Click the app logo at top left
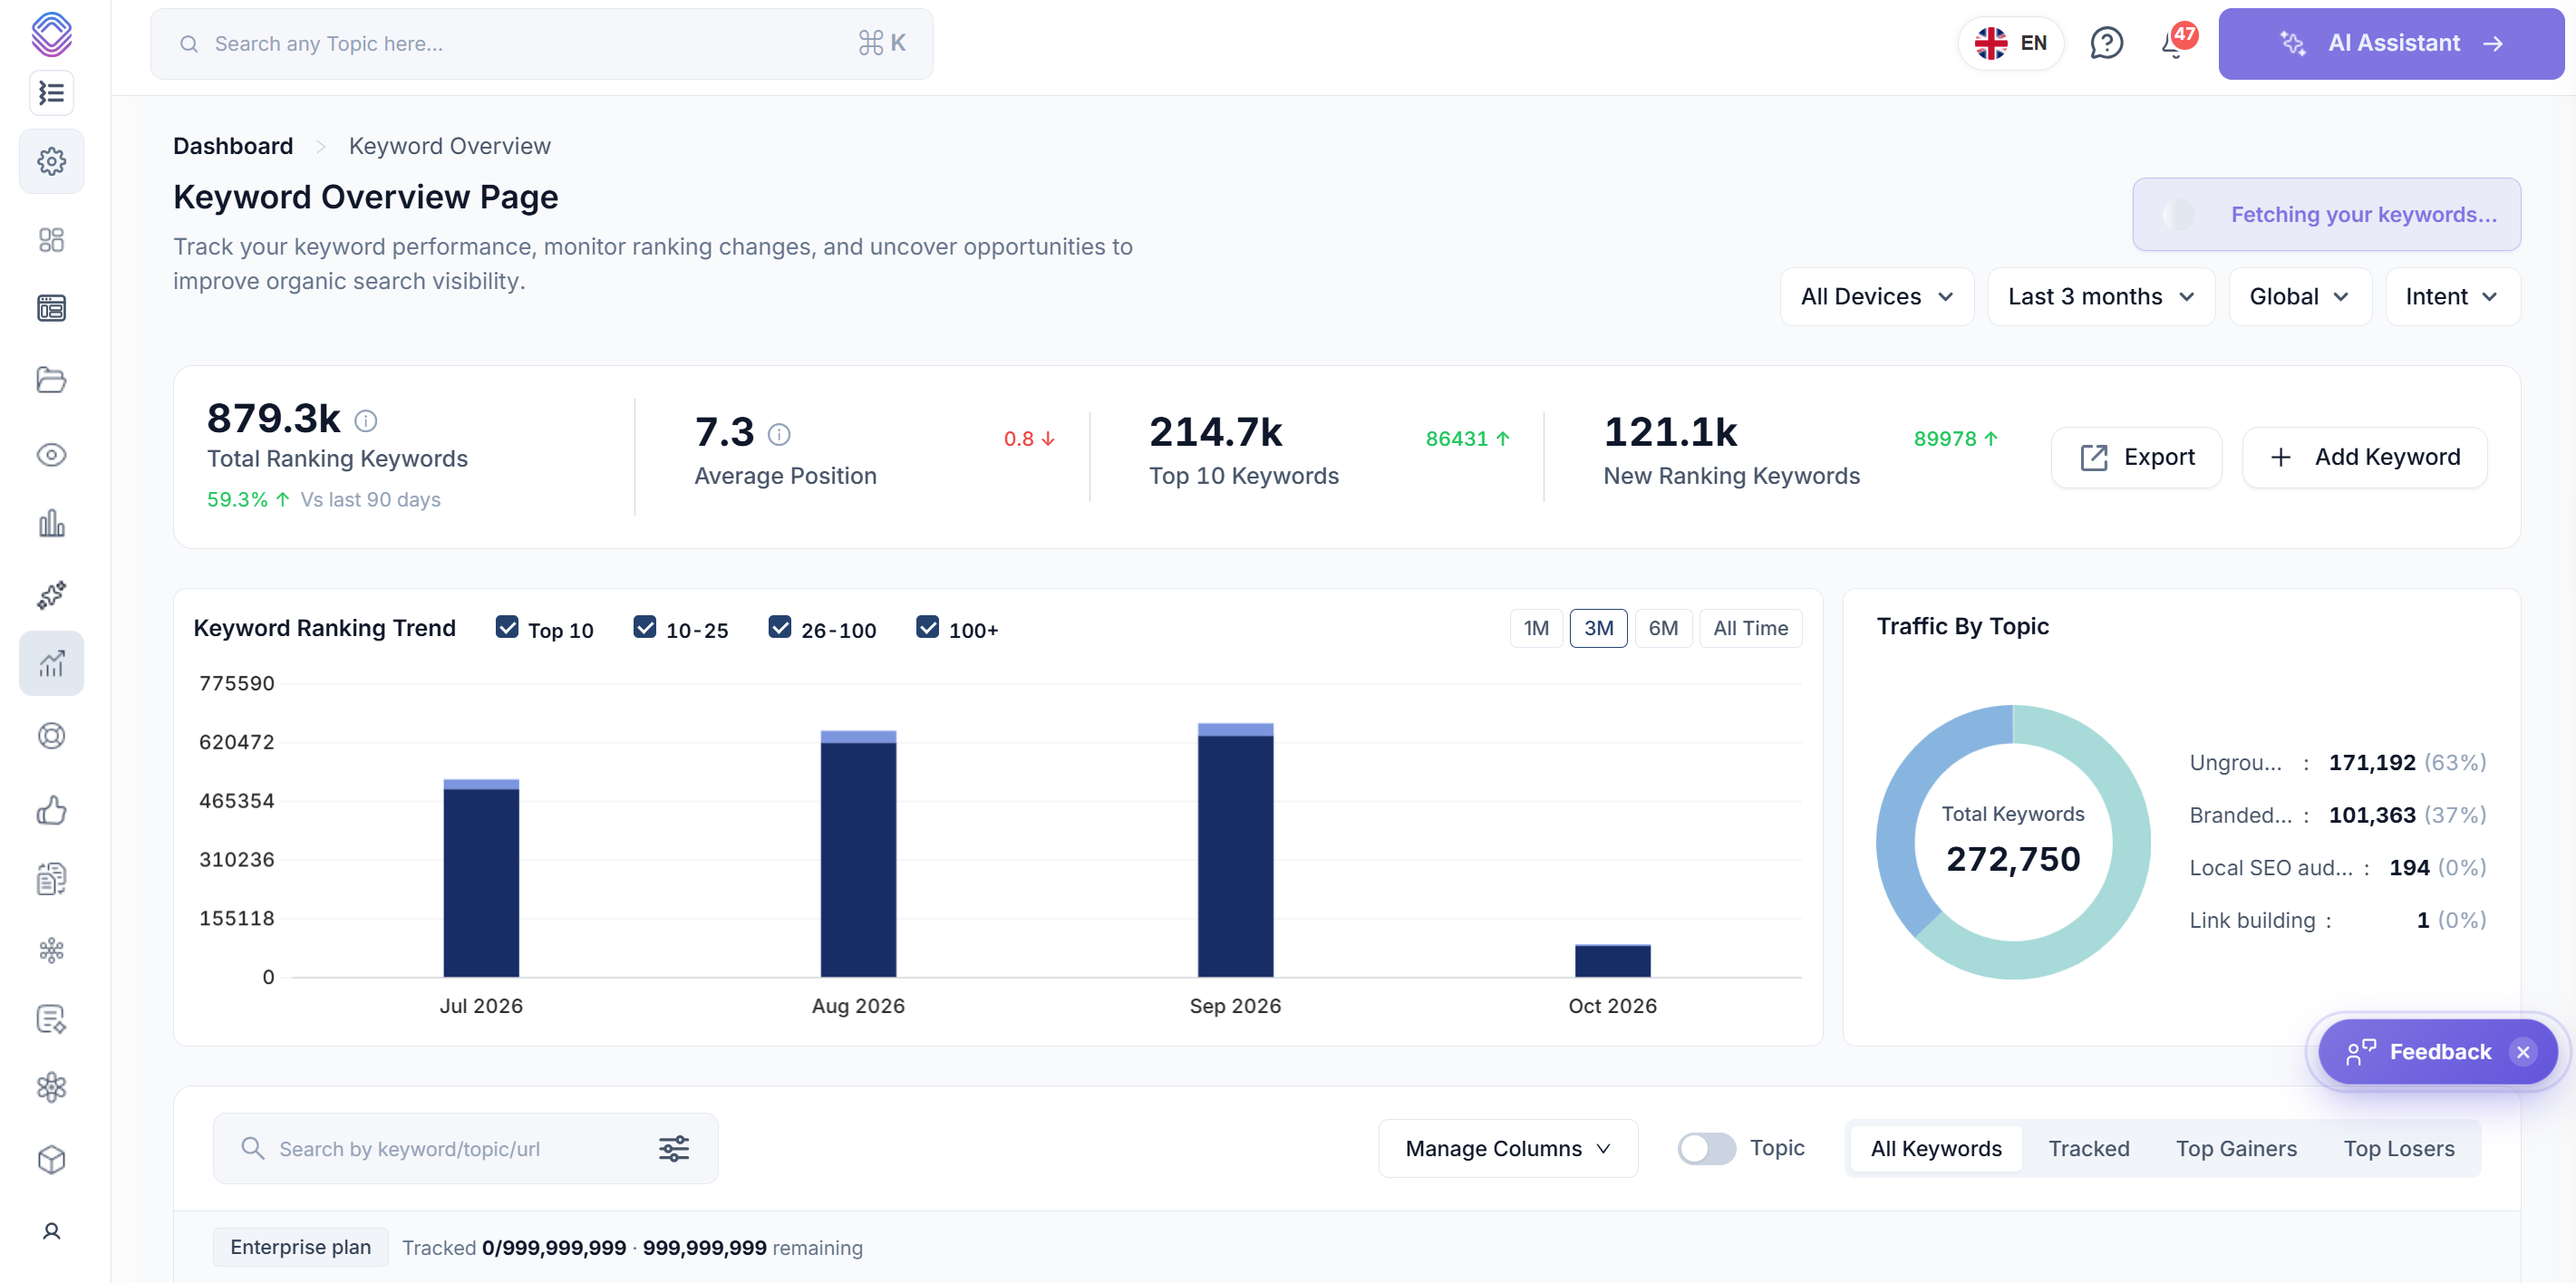Screen dimensions: 2576x1283 pos(51,34)
